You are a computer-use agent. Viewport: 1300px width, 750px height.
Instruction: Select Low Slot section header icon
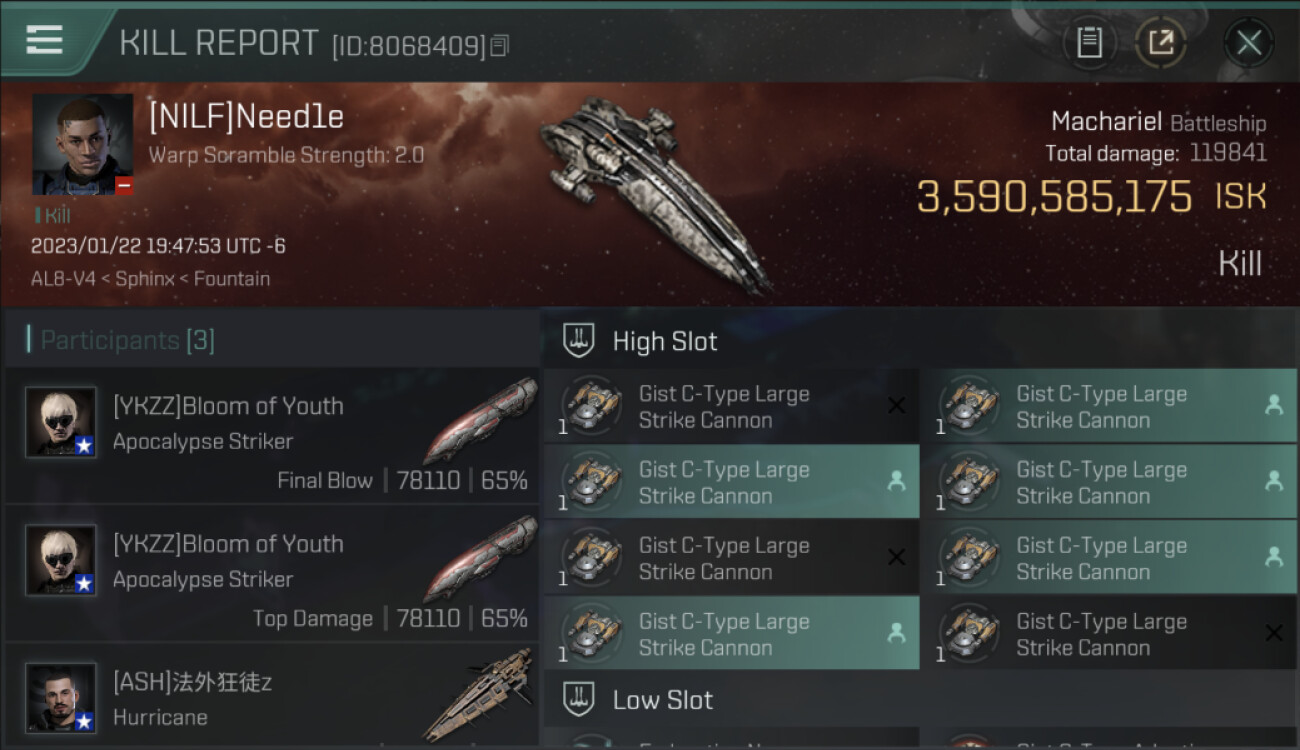click(579, 699)
